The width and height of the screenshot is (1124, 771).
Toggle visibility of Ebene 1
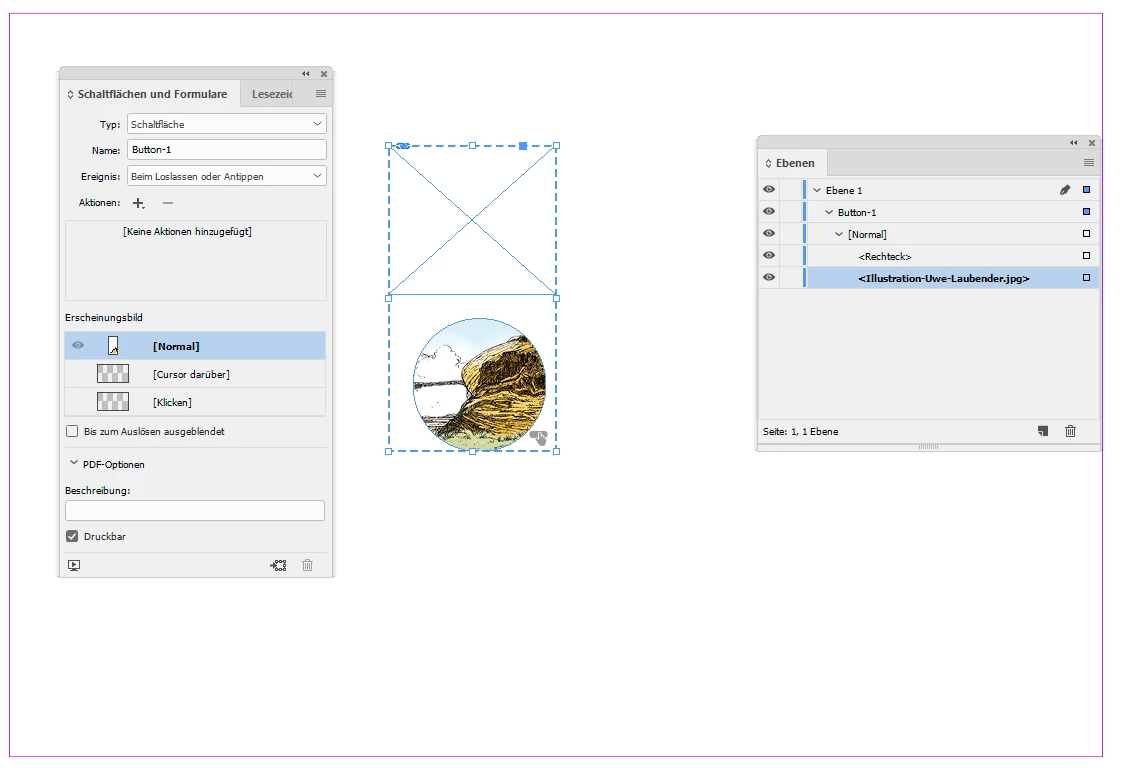[x=769, y=189]
